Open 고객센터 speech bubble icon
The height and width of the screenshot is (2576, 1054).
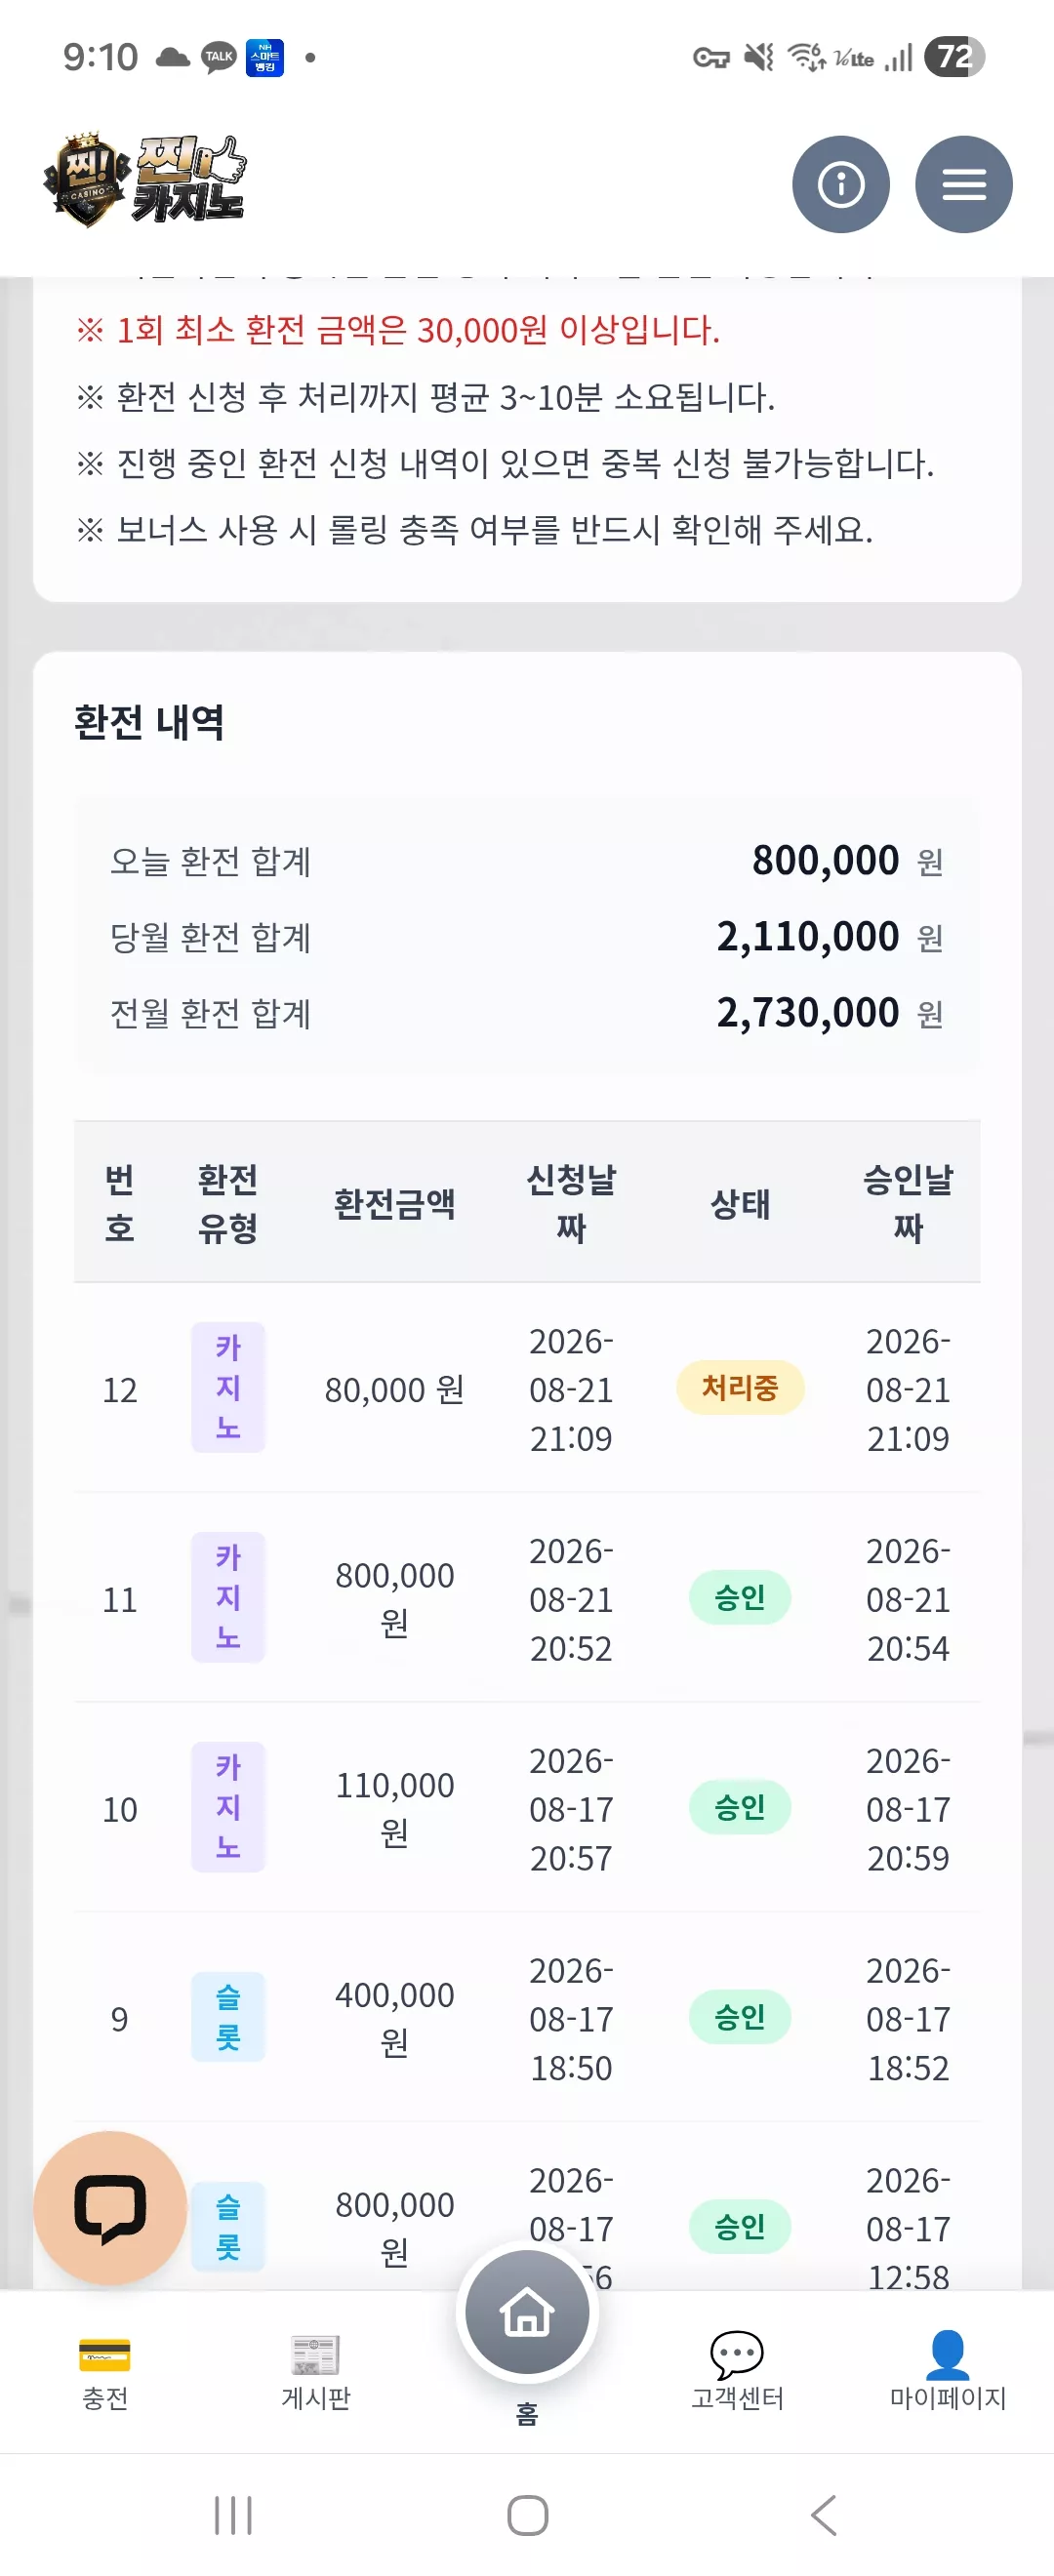point(737,2355)
